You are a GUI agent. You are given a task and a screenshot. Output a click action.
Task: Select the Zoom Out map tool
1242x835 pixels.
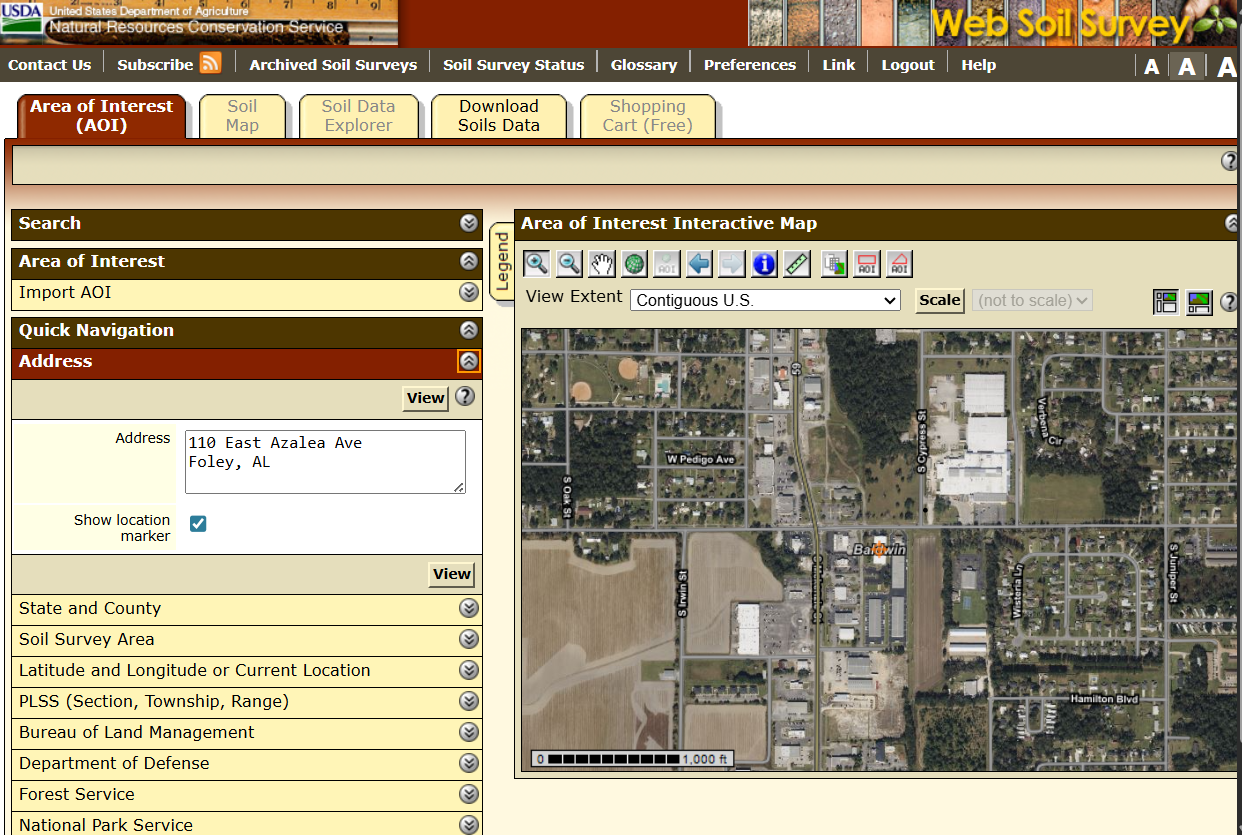569,264
